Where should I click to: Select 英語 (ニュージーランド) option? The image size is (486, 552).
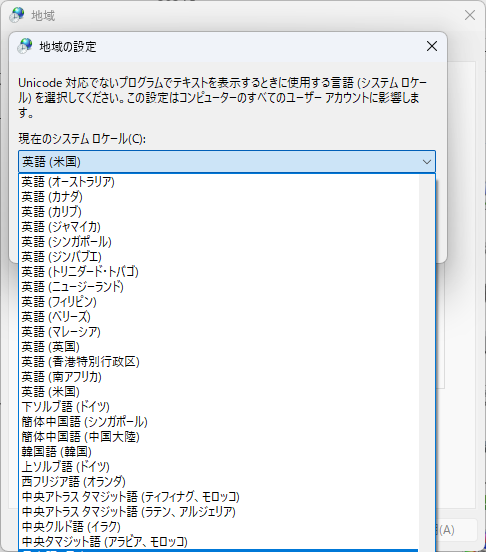click(x=219, y=287)
